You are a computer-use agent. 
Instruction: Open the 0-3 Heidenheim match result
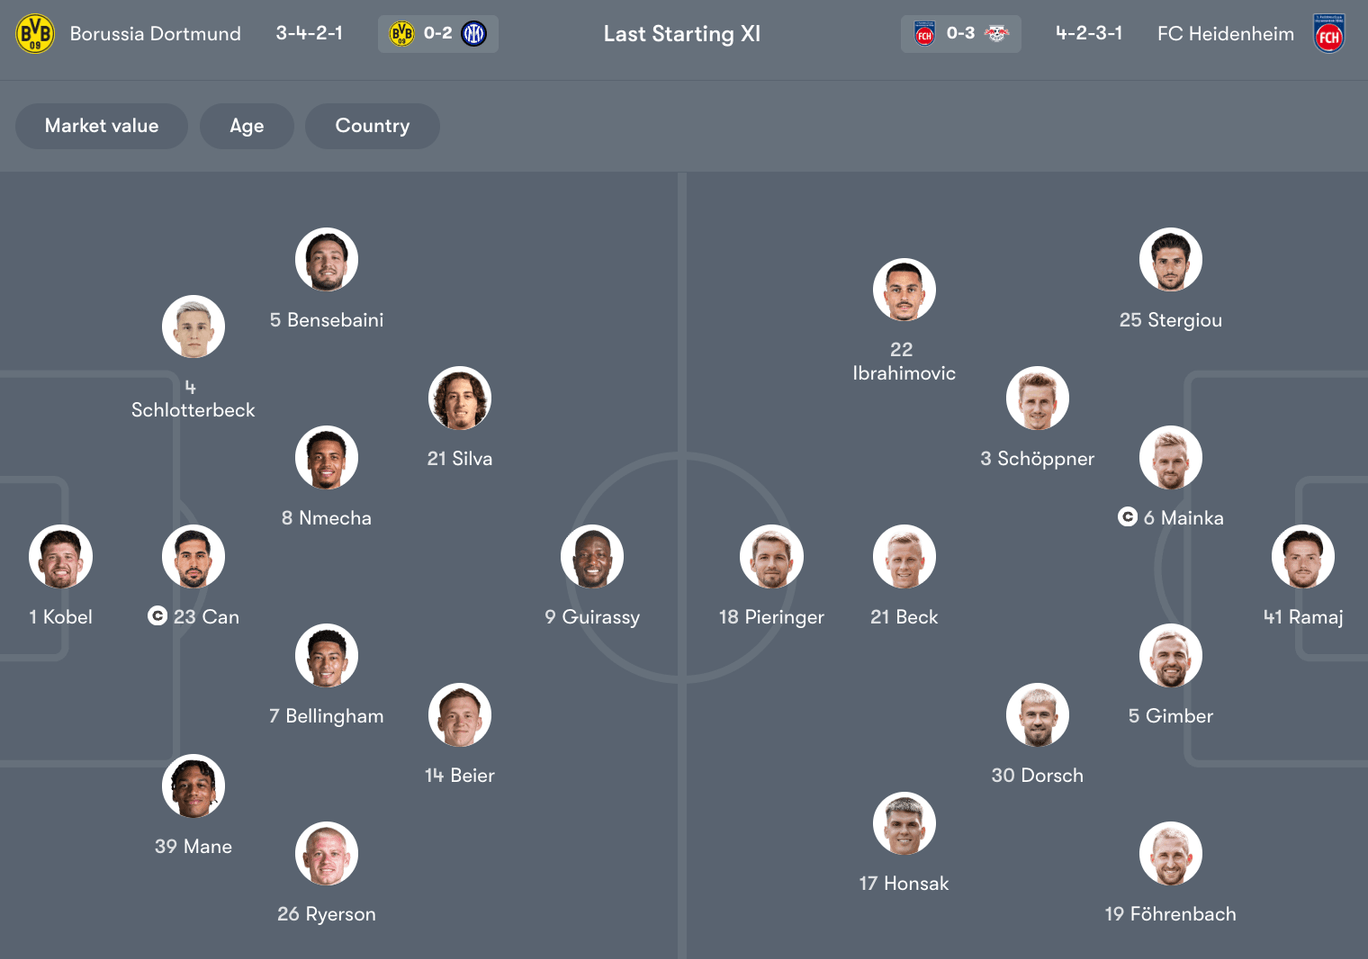coord(961,33)
